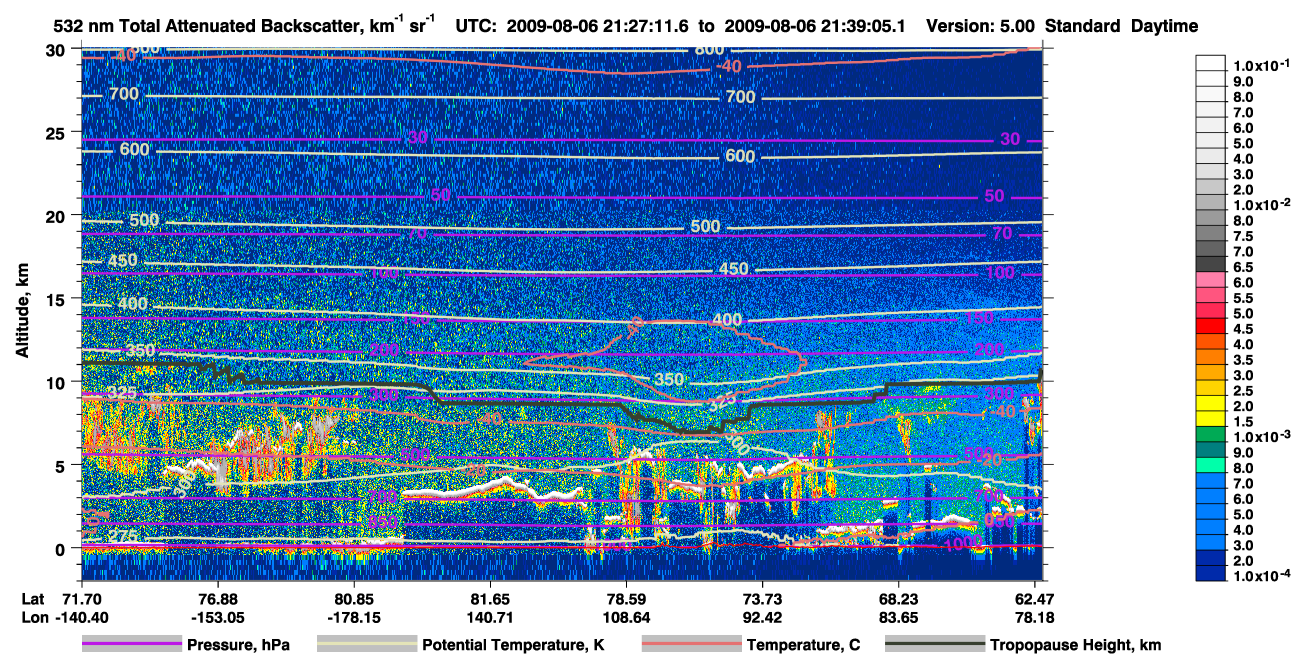This screenshot has height=667, width=1300.
Task: Click the latitude value '71.70'
Action: (x=81, y=598)
